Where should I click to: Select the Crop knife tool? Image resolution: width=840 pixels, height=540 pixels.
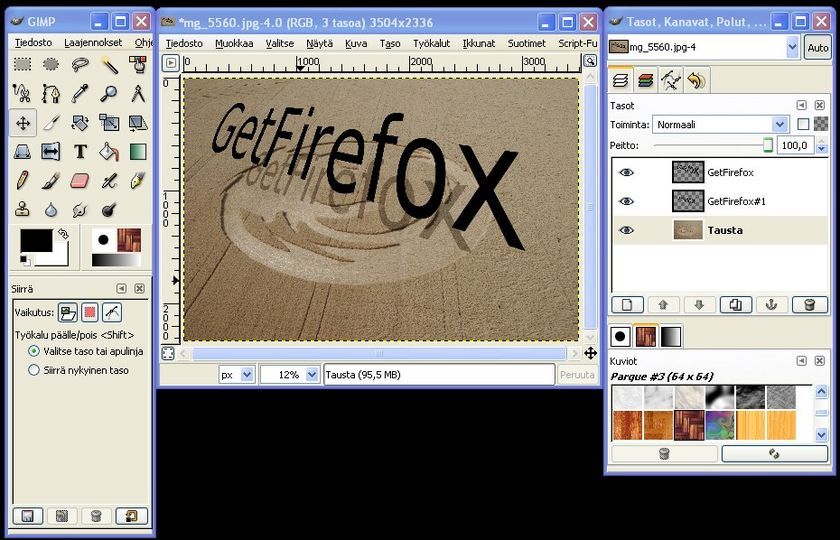51,123
